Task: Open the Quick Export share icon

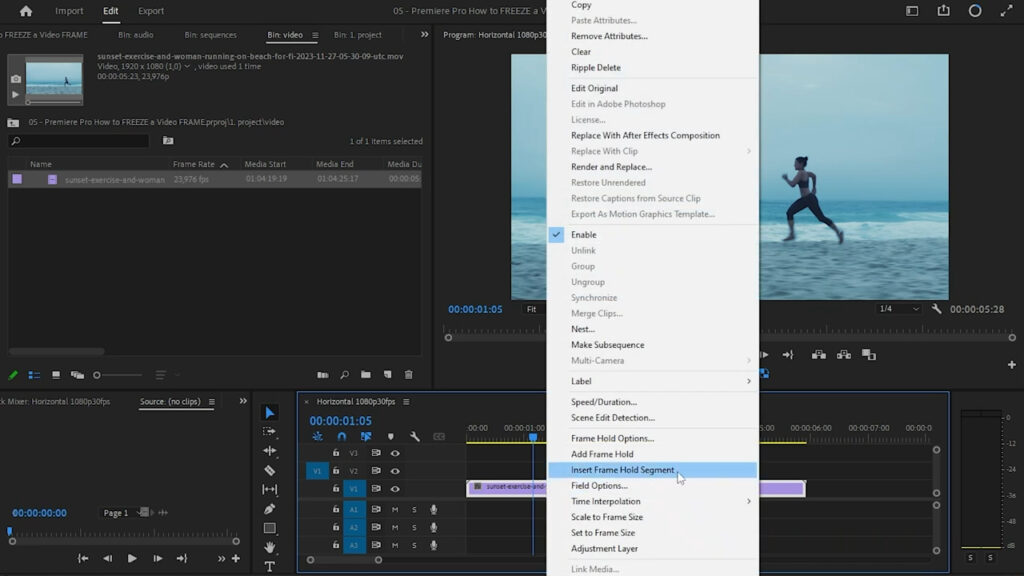Action: click(x=944, y=11)
